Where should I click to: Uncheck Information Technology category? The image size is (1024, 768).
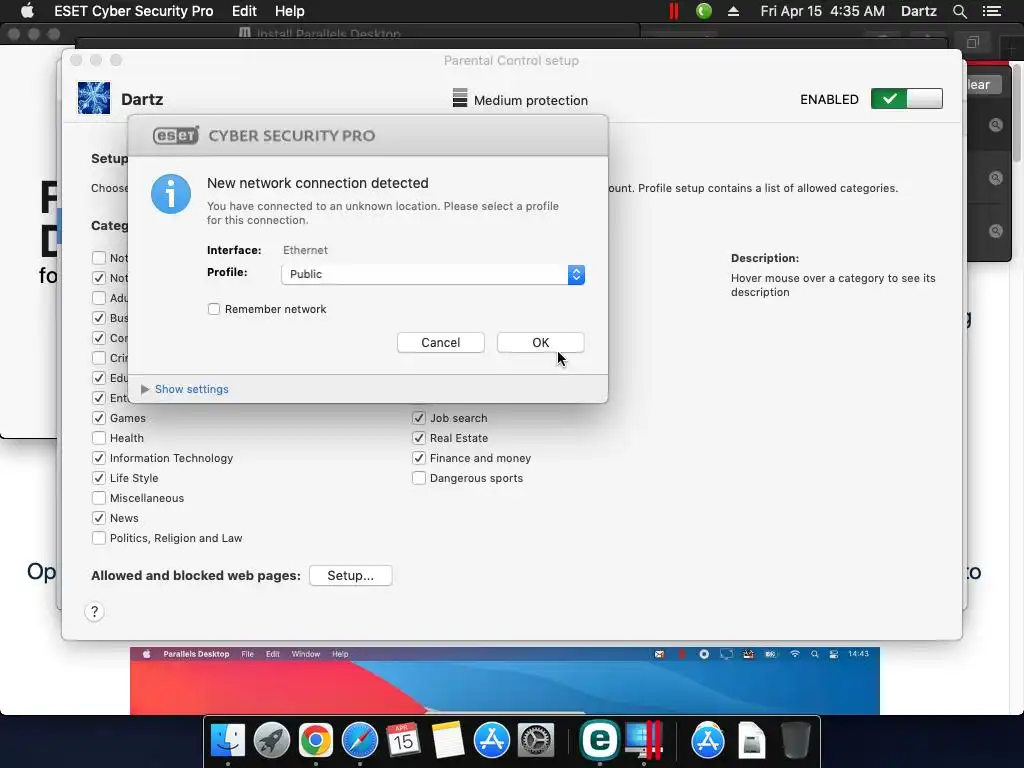(99, 458)
